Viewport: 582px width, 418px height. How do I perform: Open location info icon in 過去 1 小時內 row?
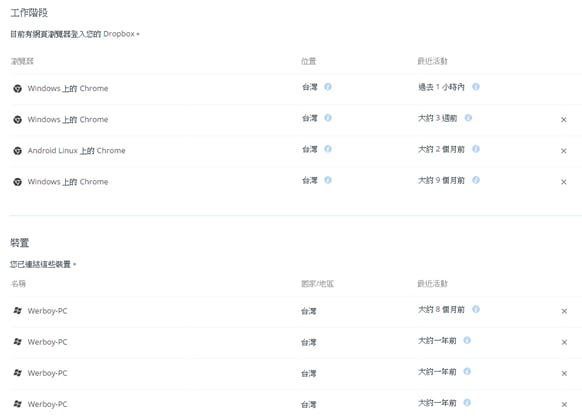coord(328,87)
